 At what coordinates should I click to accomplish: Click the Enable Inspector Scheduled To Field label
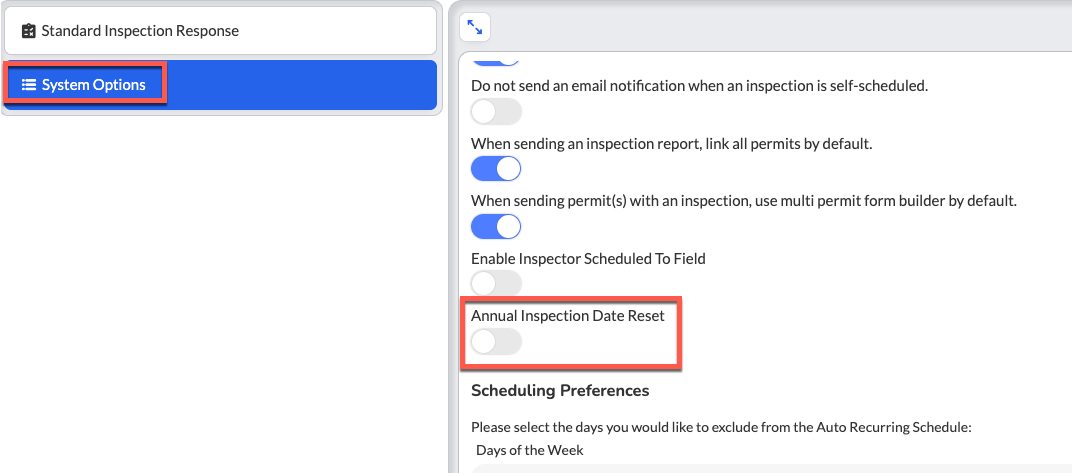[x=588, y=259]
